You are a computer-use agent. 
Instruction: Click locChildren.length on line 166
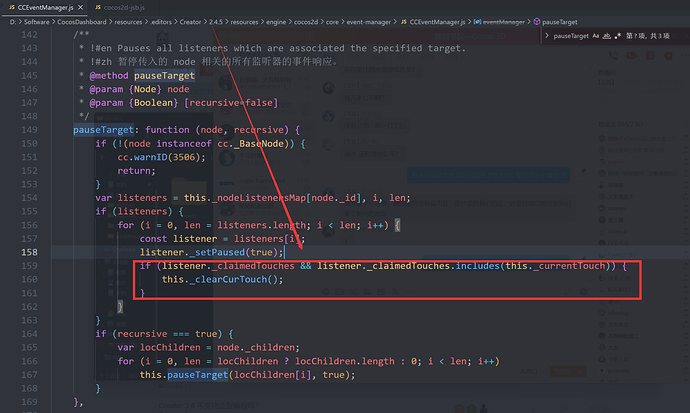click(345, 361)
